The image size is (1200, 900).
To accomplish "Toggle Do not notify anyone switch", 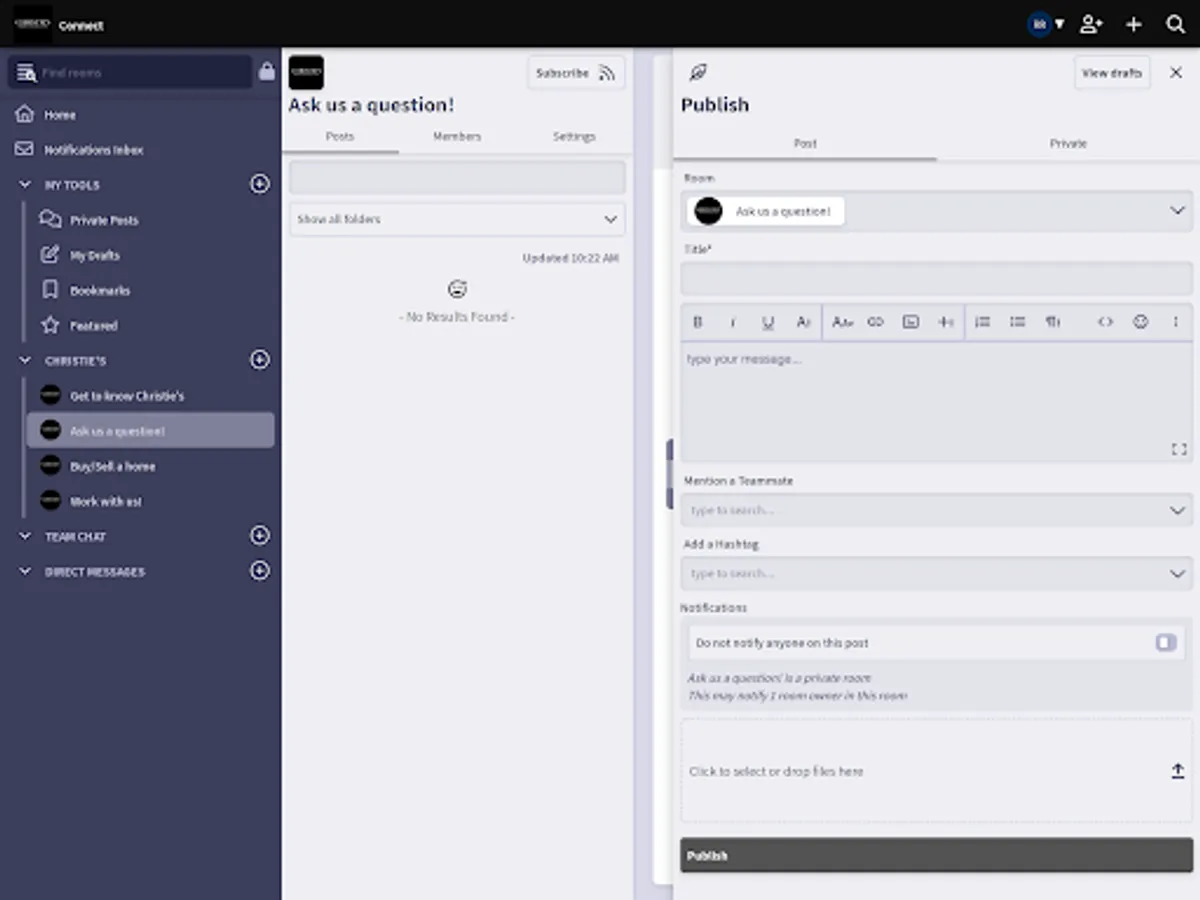I will (x=1166, y=643).
